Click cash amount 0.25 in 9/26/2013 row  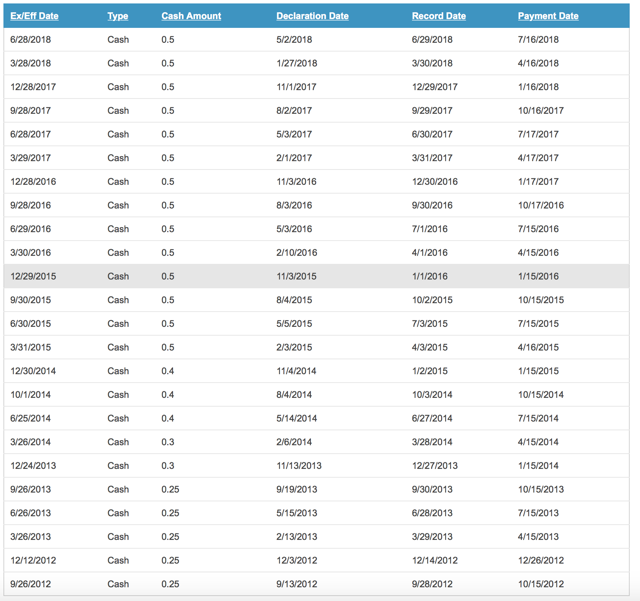click(x=170, y=490)
